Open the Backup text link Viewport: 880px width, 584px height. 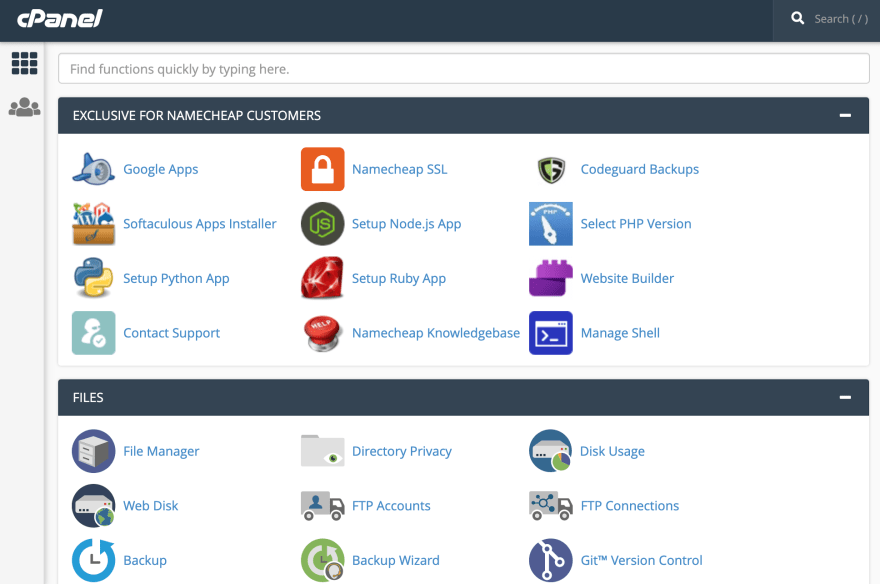click(x=145, y=560)
